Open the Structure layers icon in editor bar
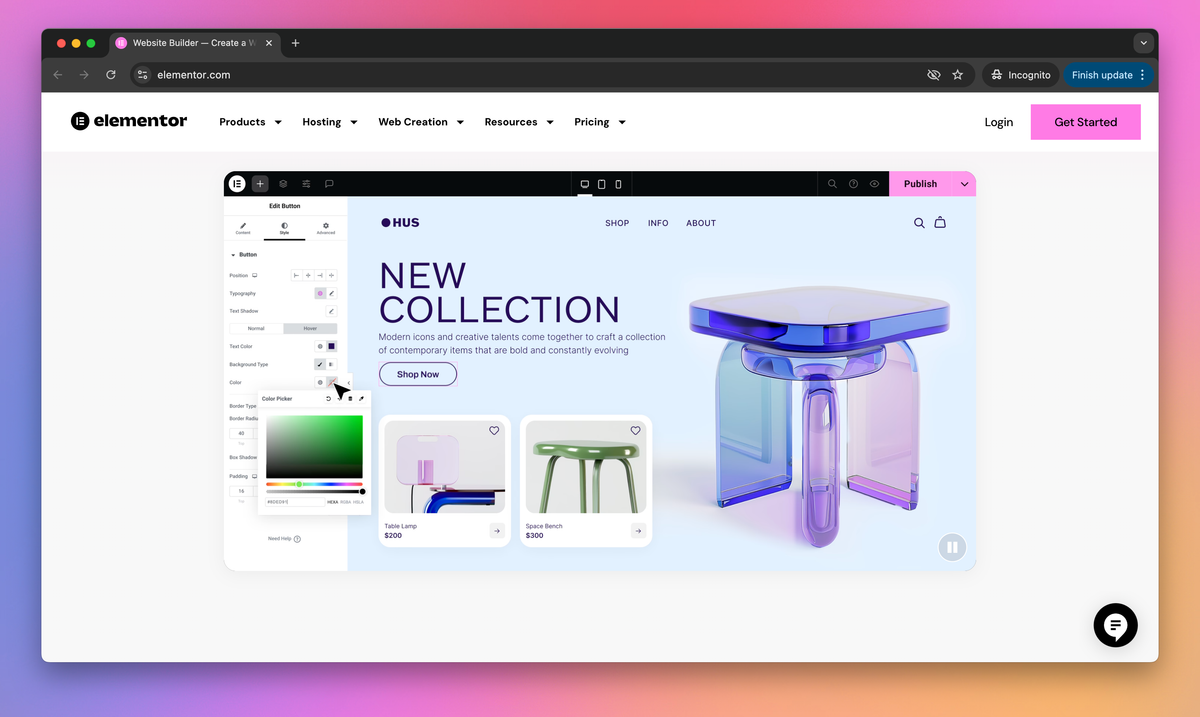Image resolution: width=1200 pixels, height=717 pixels. (x=283, y=184)
